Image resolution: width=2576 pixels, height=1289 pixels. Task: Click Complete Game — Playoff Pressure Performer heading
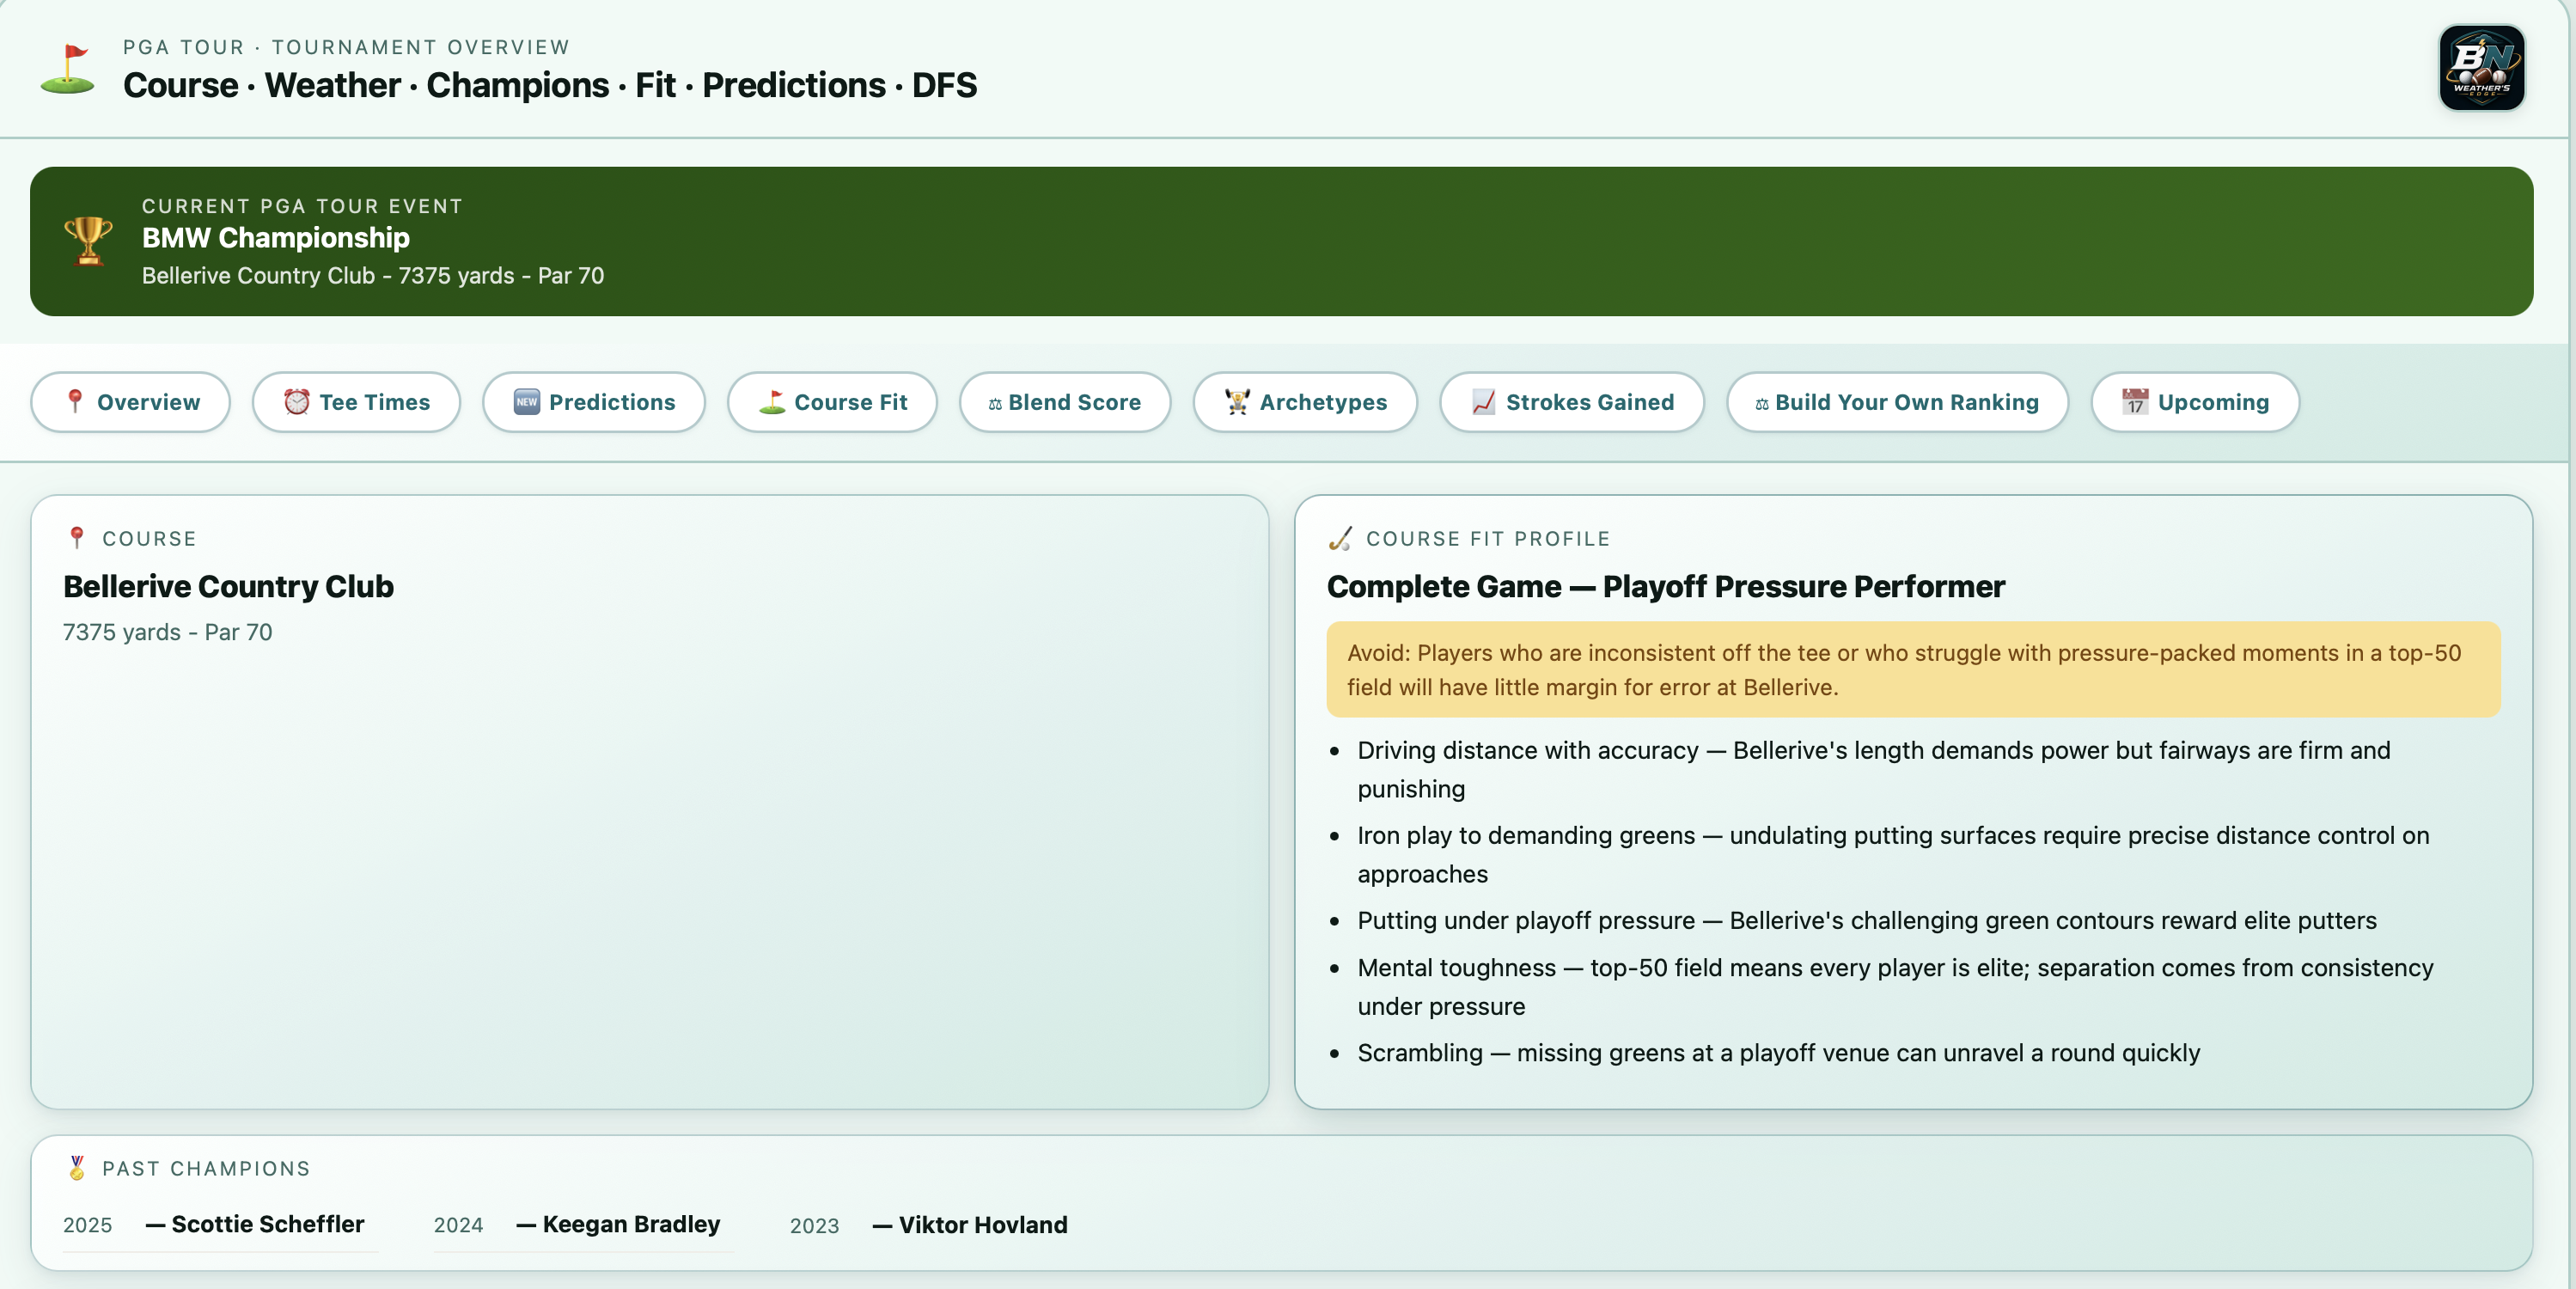1666,586
